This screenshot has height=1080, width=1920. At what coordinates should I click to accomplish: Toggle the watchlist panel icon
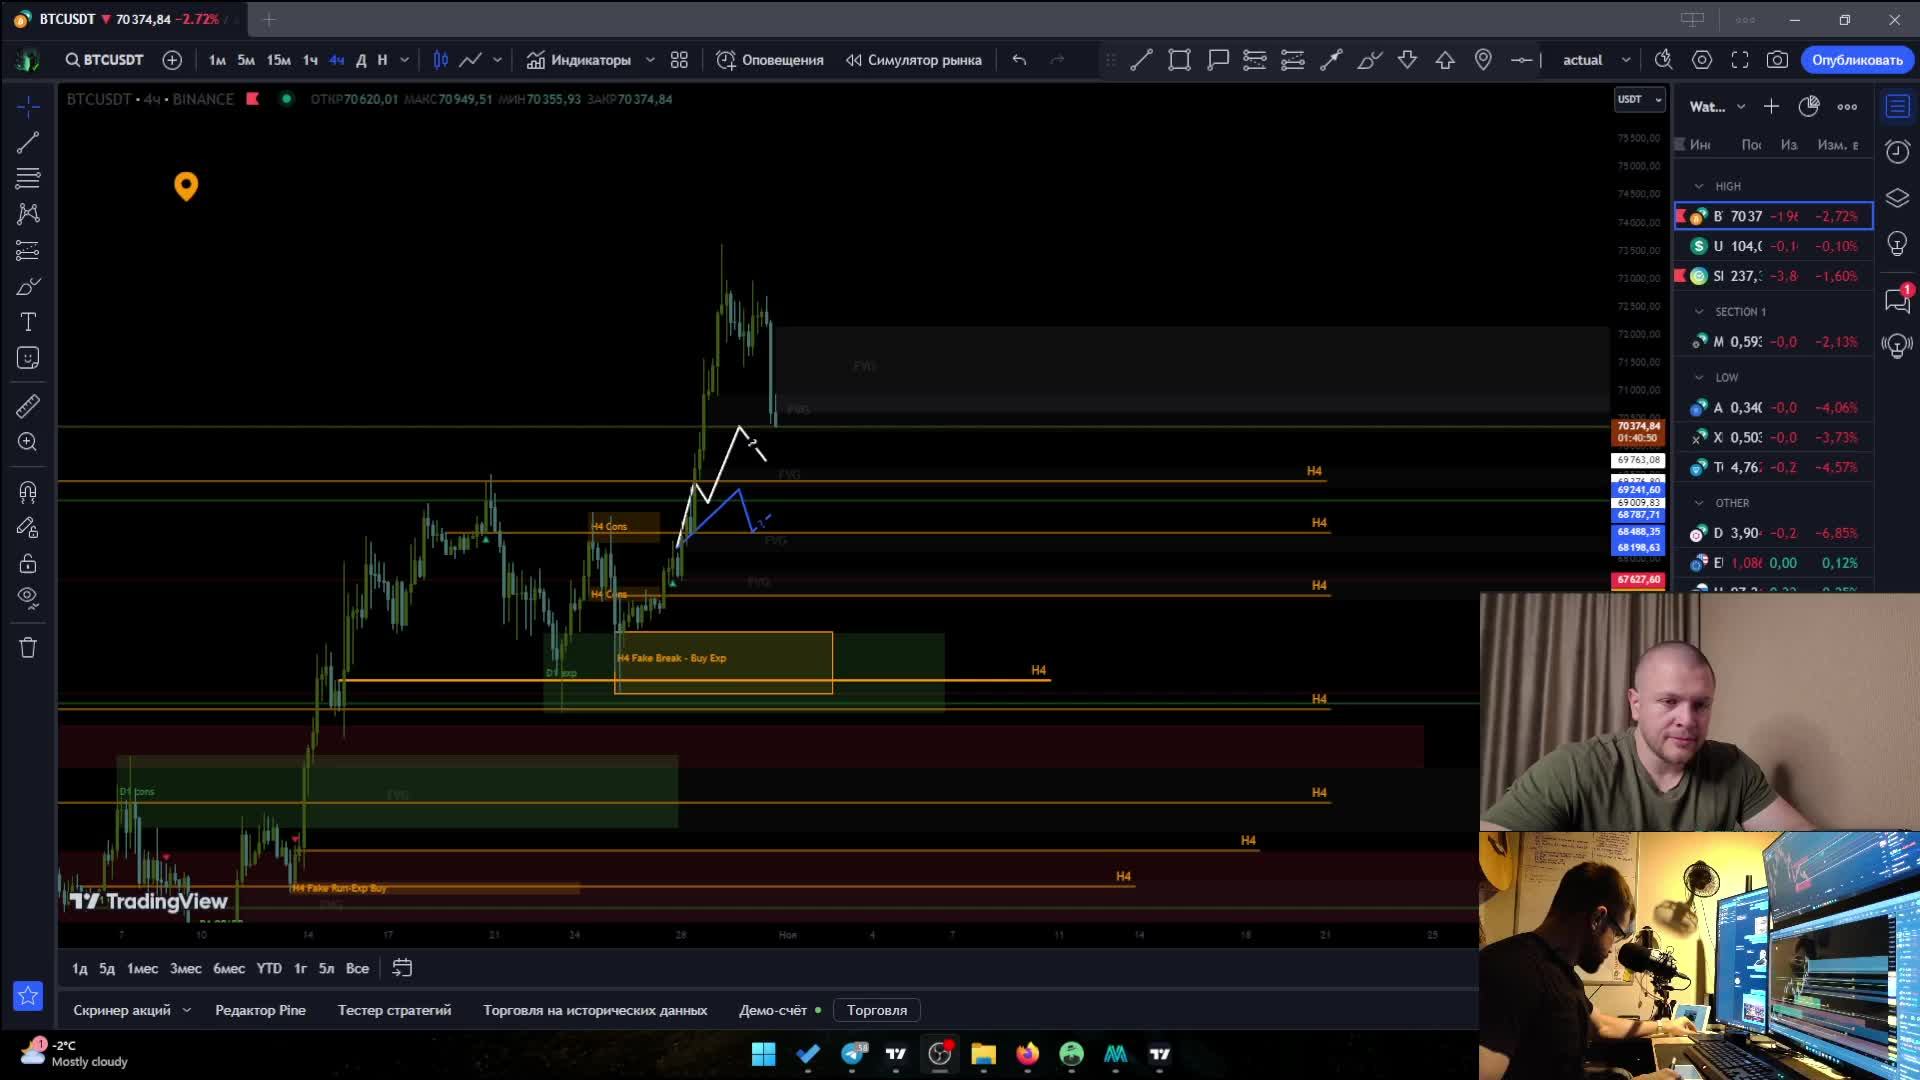1897,106
